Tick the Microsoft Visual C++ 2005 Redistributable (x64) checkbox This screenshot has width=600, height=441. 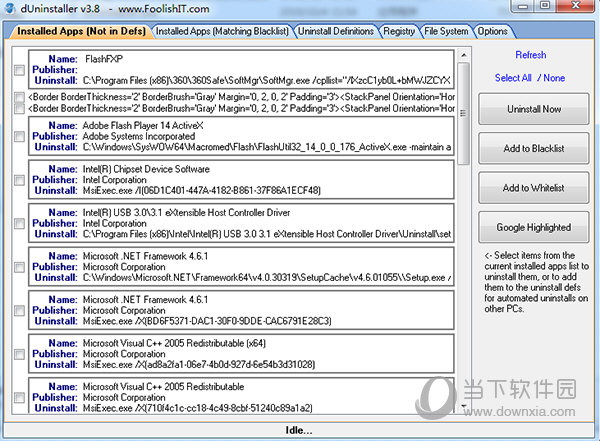[19, 354]
